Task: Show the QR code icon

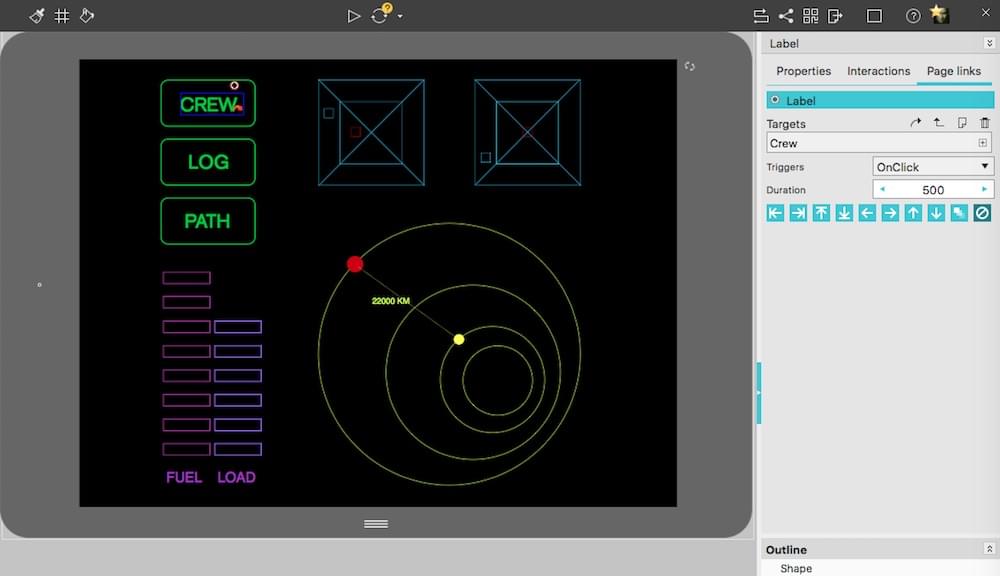Action: (x=811, y=16)
